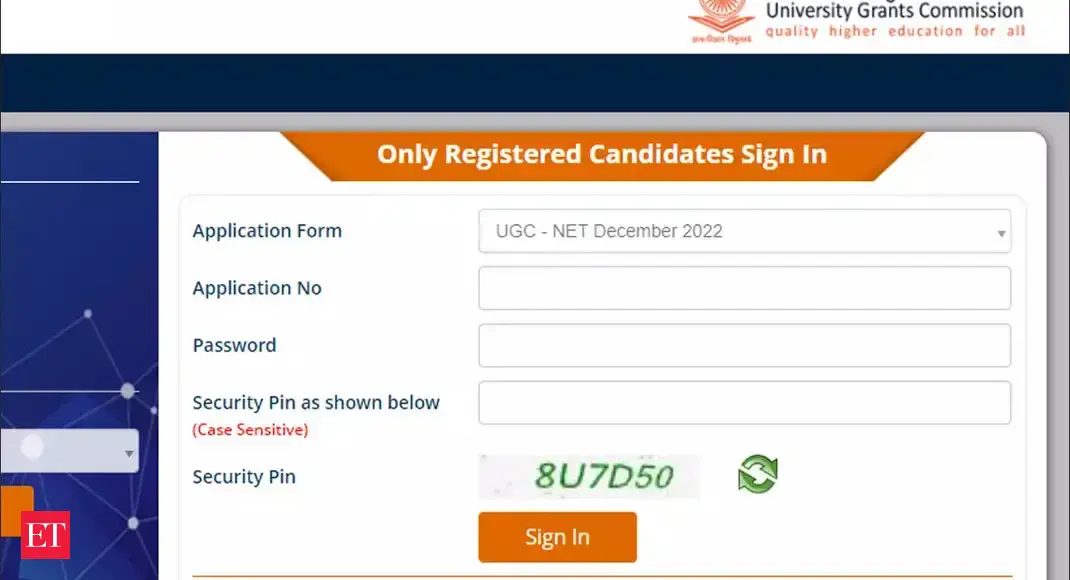Screen dimensions: 1070x580
Task: Click the Only Registered Candidates Sign In banner
Action: click(601, 155)
